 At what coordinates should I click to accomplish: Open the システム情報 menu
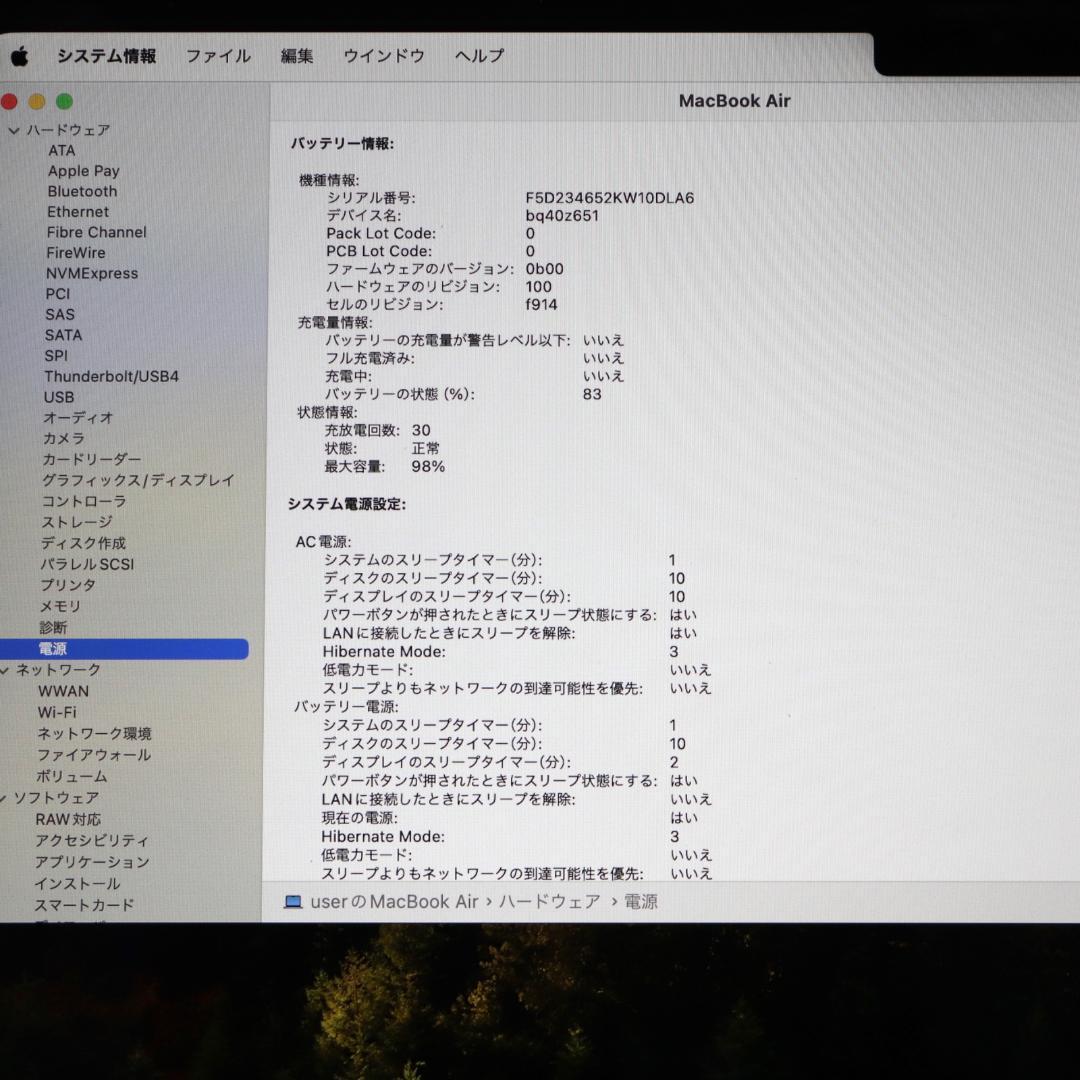[x=107, y=56]
